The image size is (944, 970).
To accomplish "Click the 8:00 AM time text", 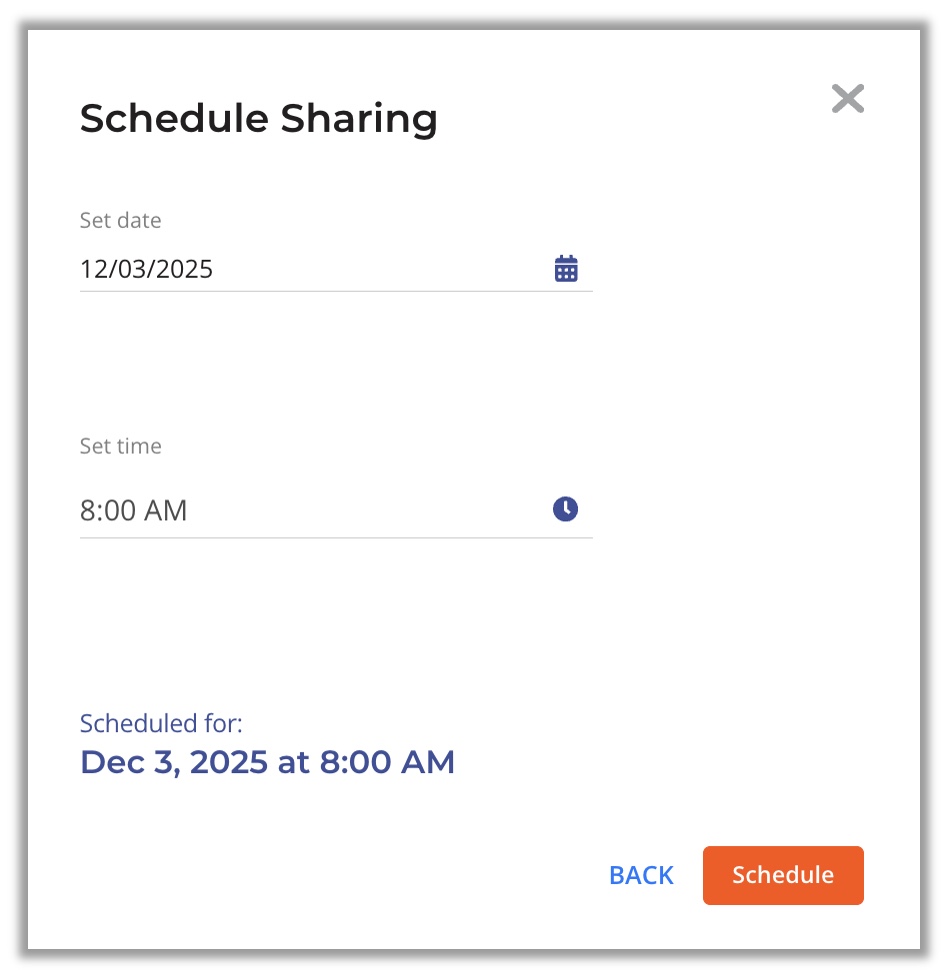I will click(133, 511).
